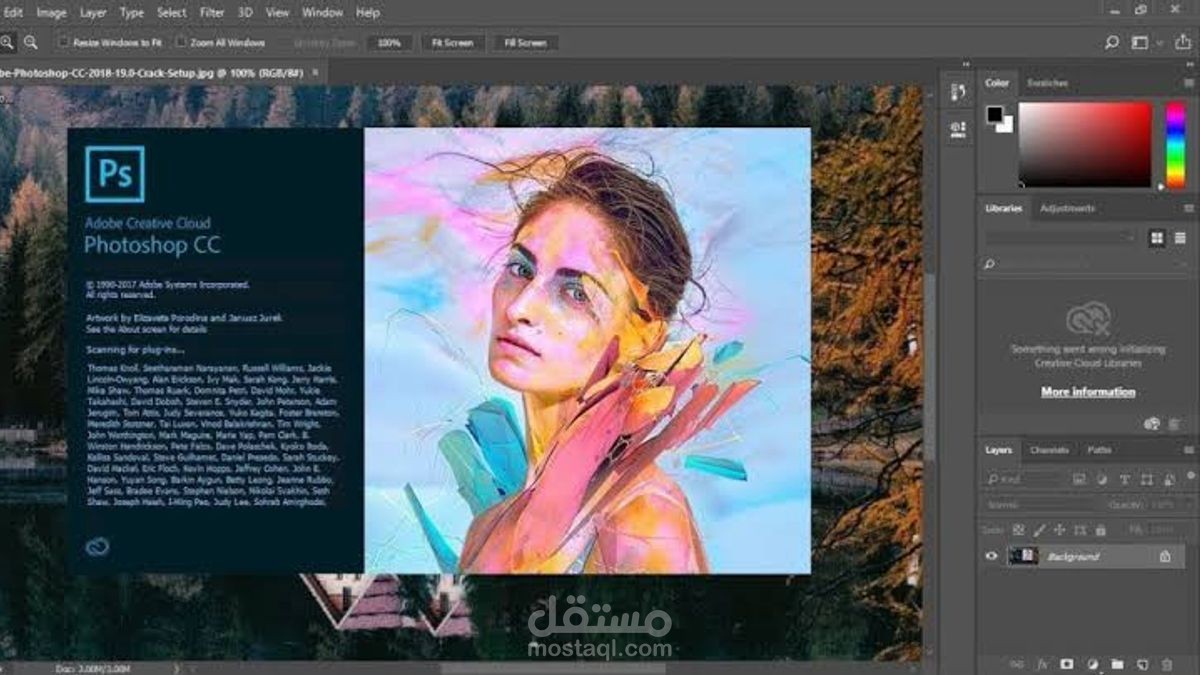Open the Filter menu
1200x675 pixels.
pos(212,13)
